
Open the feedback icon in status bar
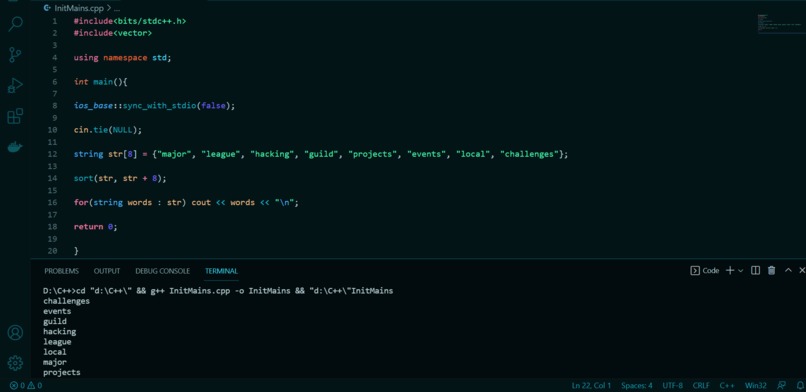pyautogui.click(x=781, y=385)
